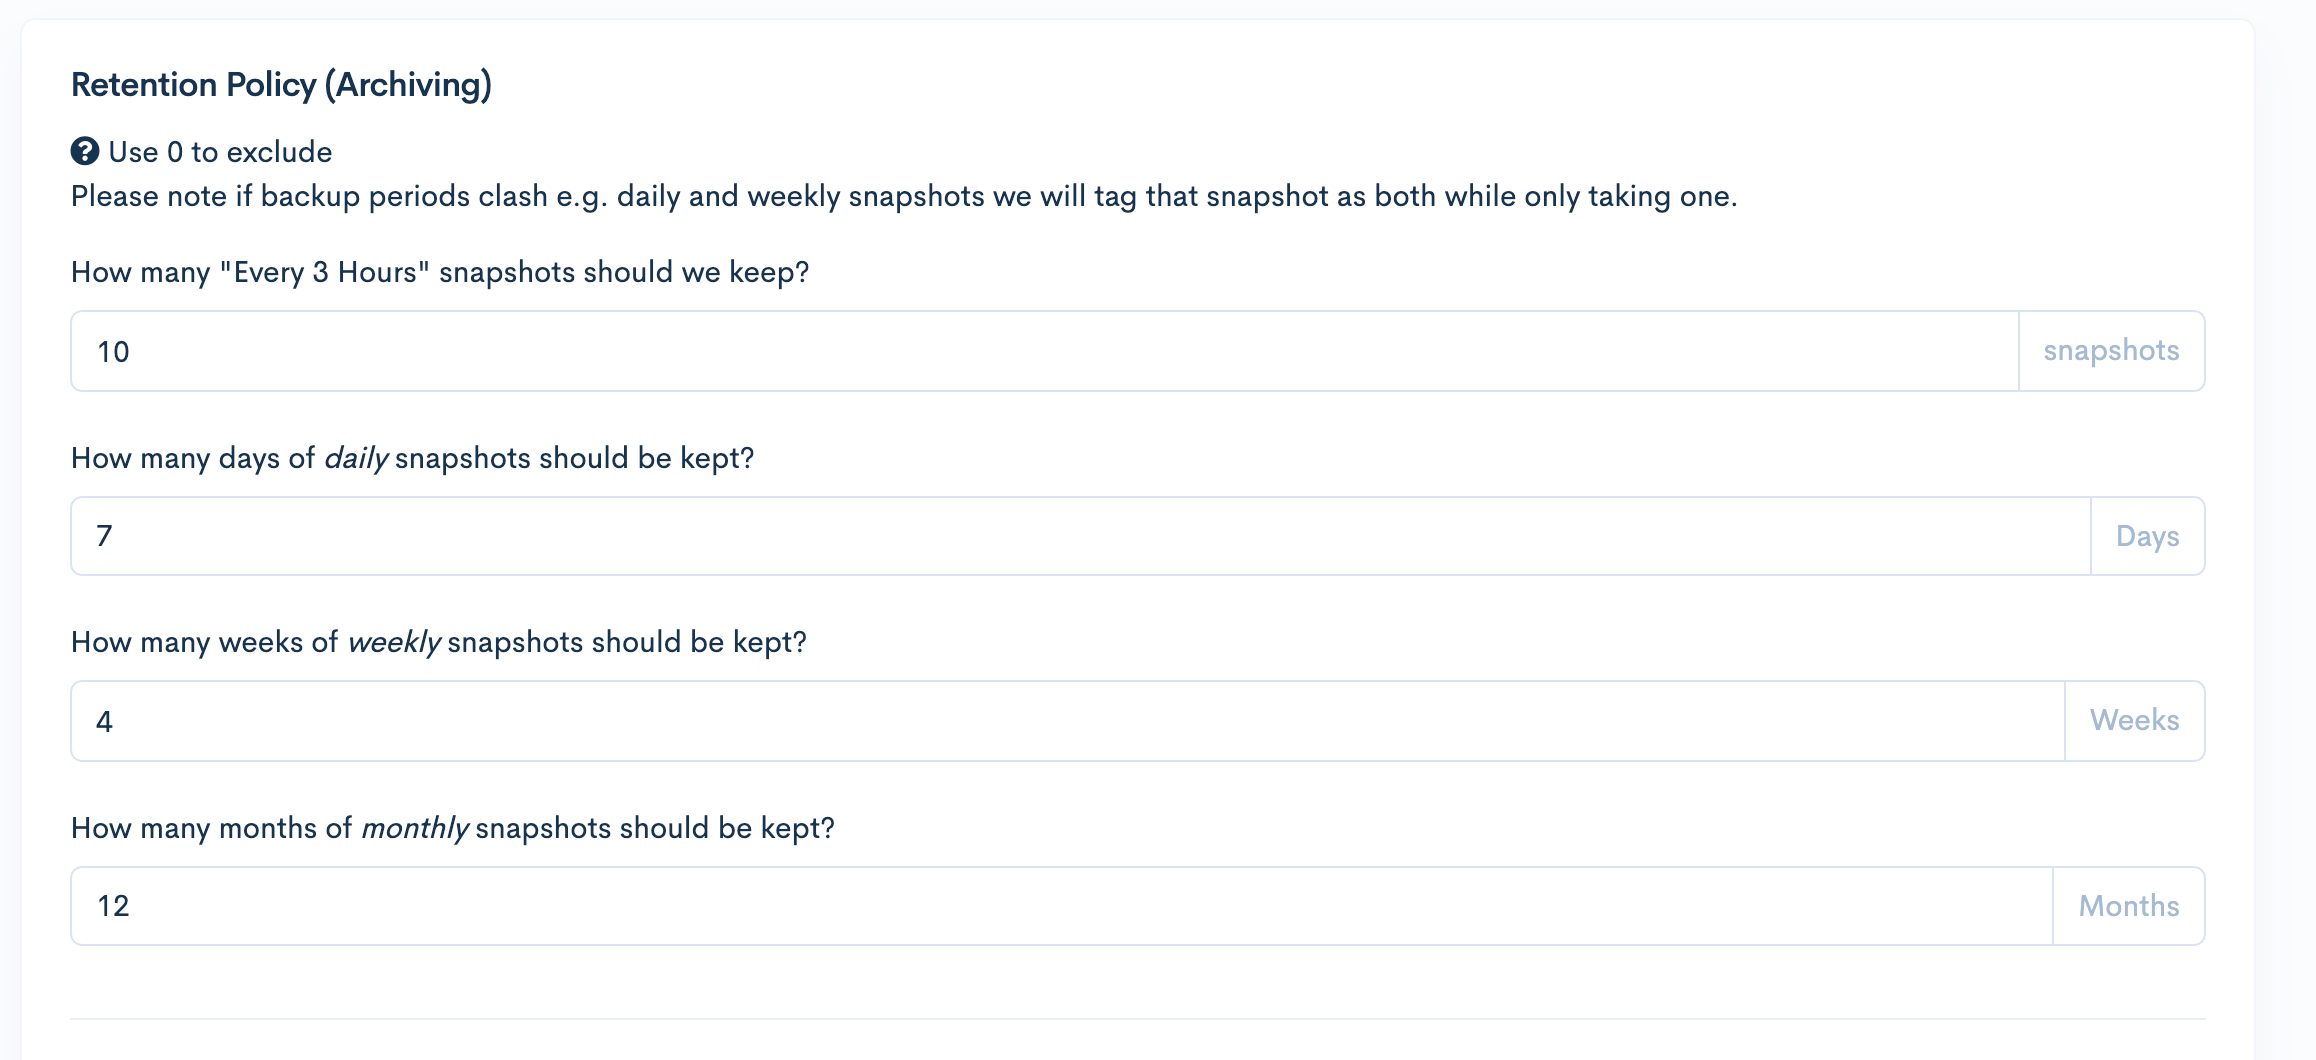Click the italic word 'daily'
The height and width of the screenshot is (1060, 2316).
tap(356, 458)
